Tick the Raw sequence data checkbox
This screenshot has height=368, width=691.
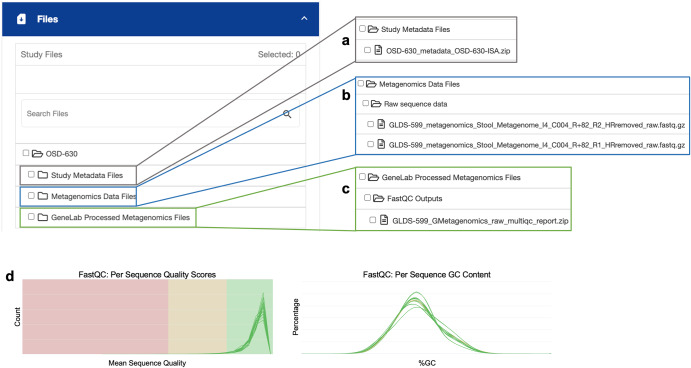click(x=365, y=103)
